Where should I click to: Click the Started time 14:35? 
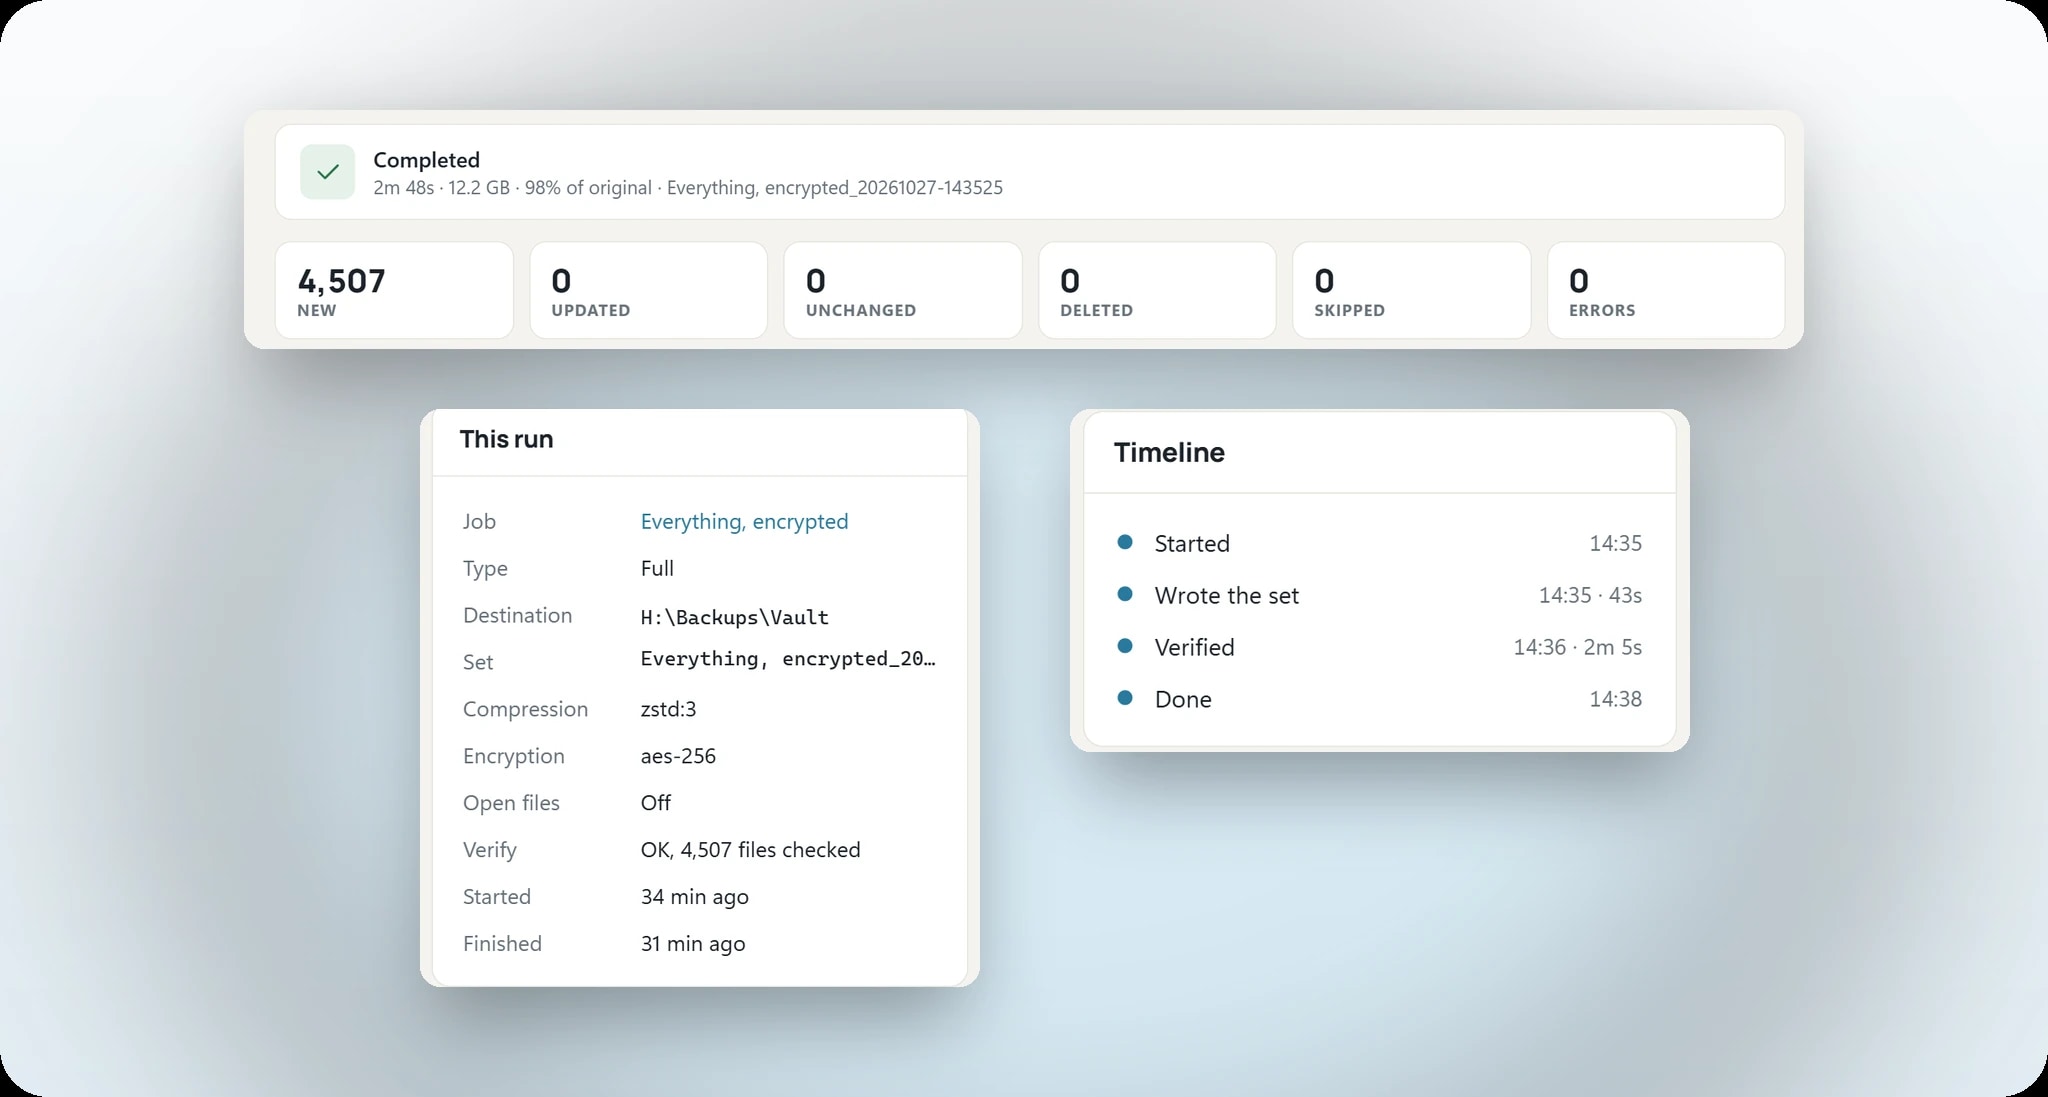click(x=1615, y=543)
